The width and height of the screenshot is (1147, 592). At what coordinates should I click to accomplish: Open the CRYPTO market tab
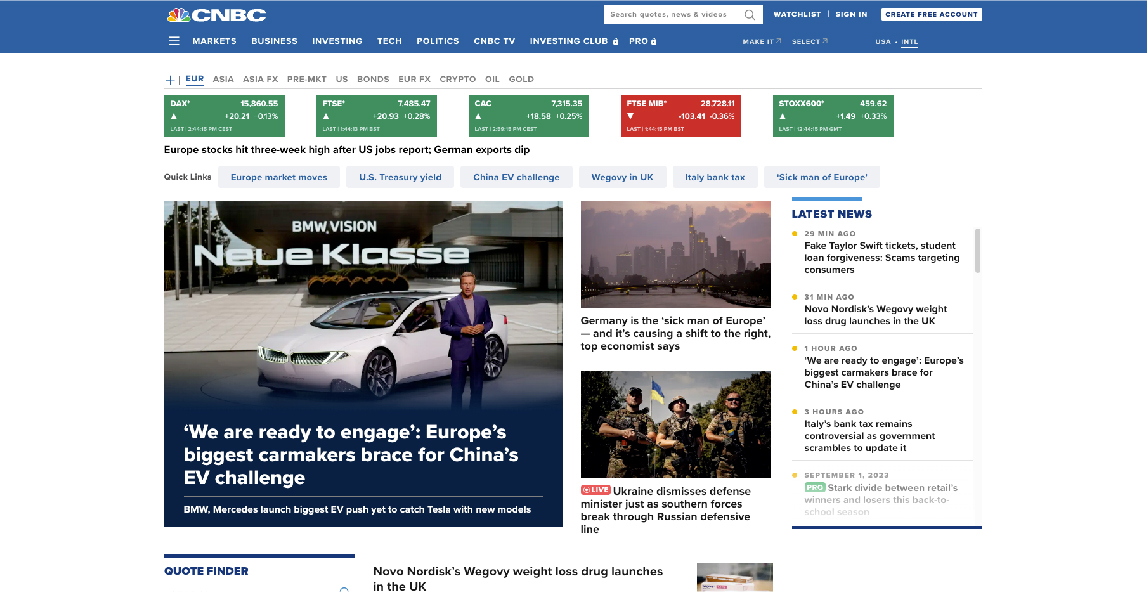[x=457, y=79]
